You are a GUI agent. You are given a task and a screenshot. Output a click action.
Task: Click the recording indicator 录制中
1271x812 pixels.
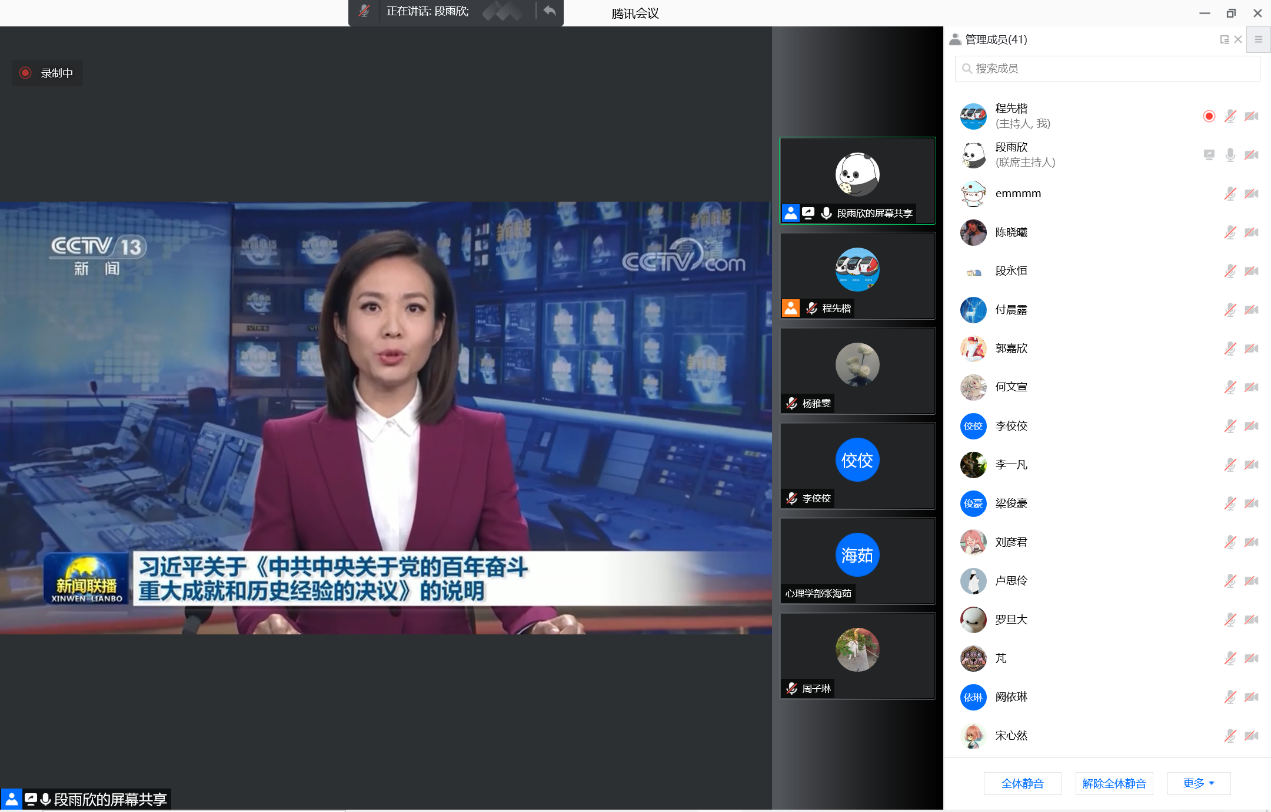coord(47,73)
